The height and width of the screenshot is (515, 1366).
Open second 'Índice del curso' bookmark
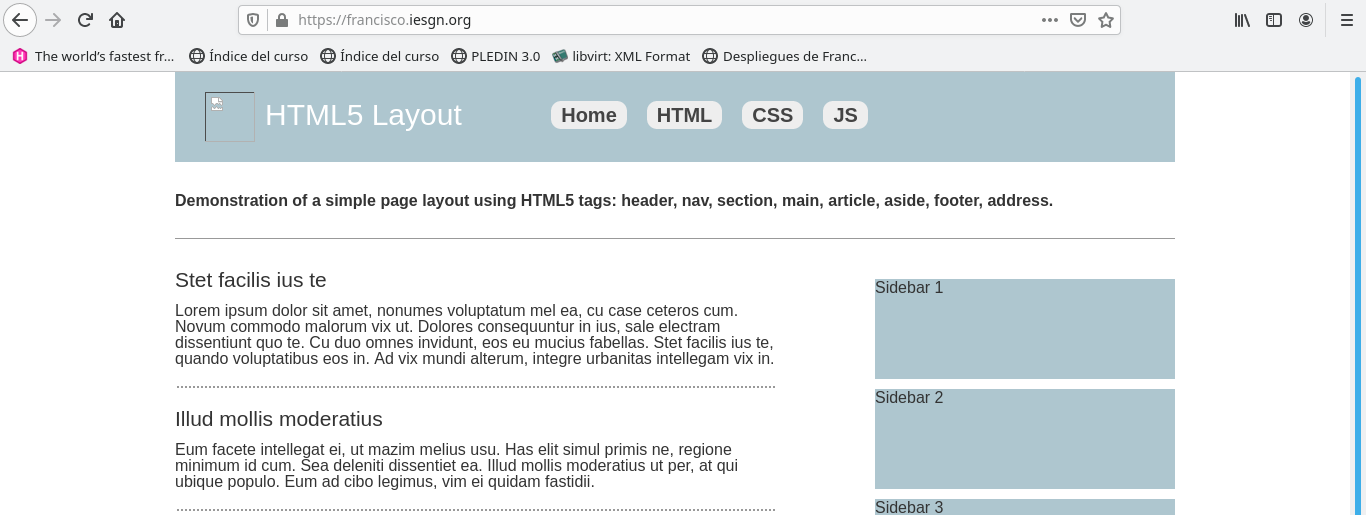[x=380, y=56]
